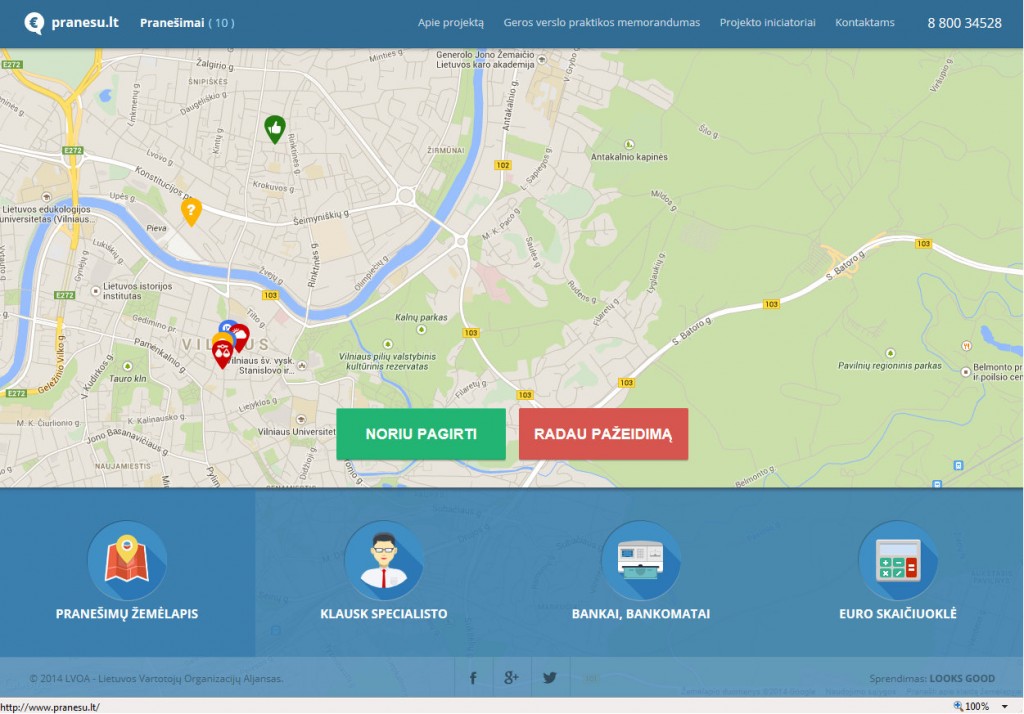Image resolution: width=1024 pixels, height=714 pixels.
Task: Open the yellow question-mark map marker
Action: [x=191, y=212]
